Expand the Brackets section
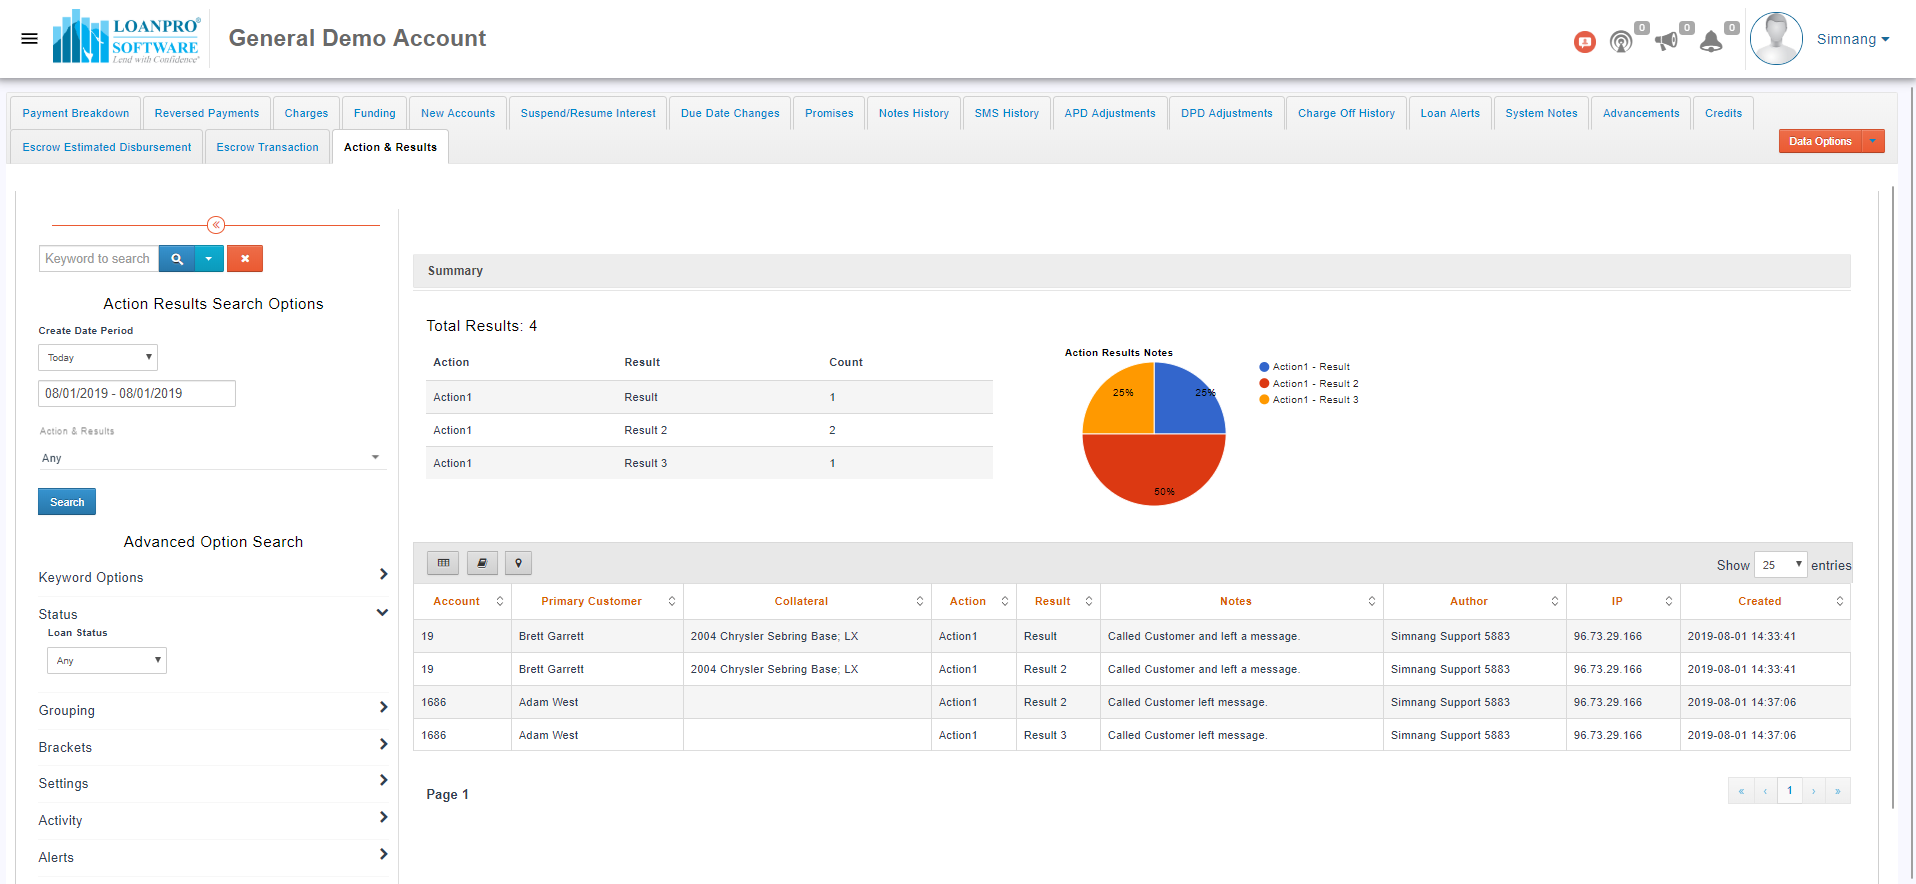This screenshot has width=1916, height=884. [x=213, y=747]
